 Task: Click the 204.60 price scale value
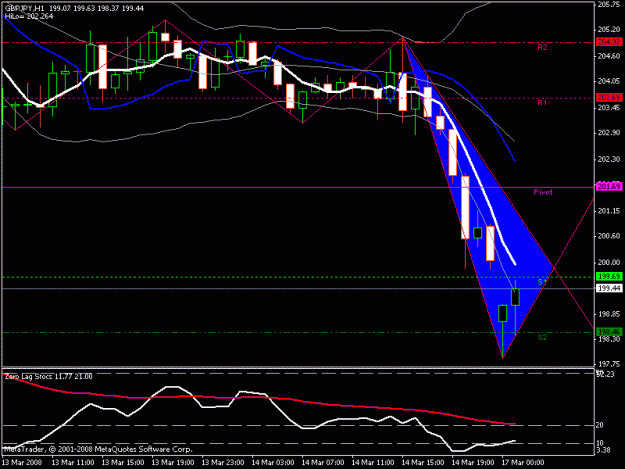[x=609, y=56]
